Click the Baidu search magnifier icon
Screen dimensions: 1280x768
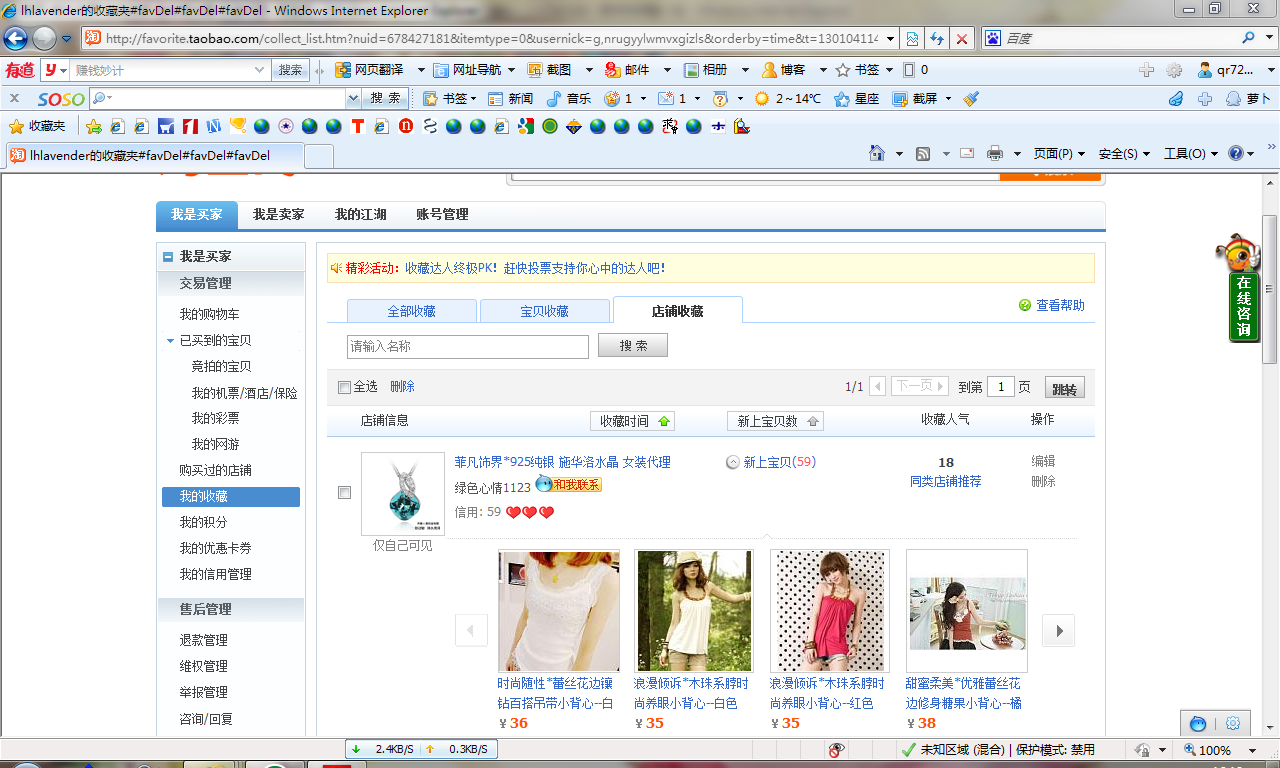[x=1250, y=38]
